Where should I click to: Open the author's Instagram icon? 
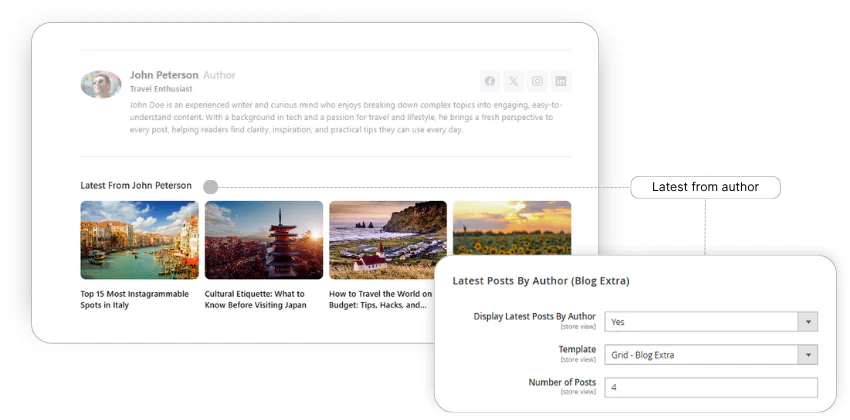pyautogui.click(x=537, y=81)
